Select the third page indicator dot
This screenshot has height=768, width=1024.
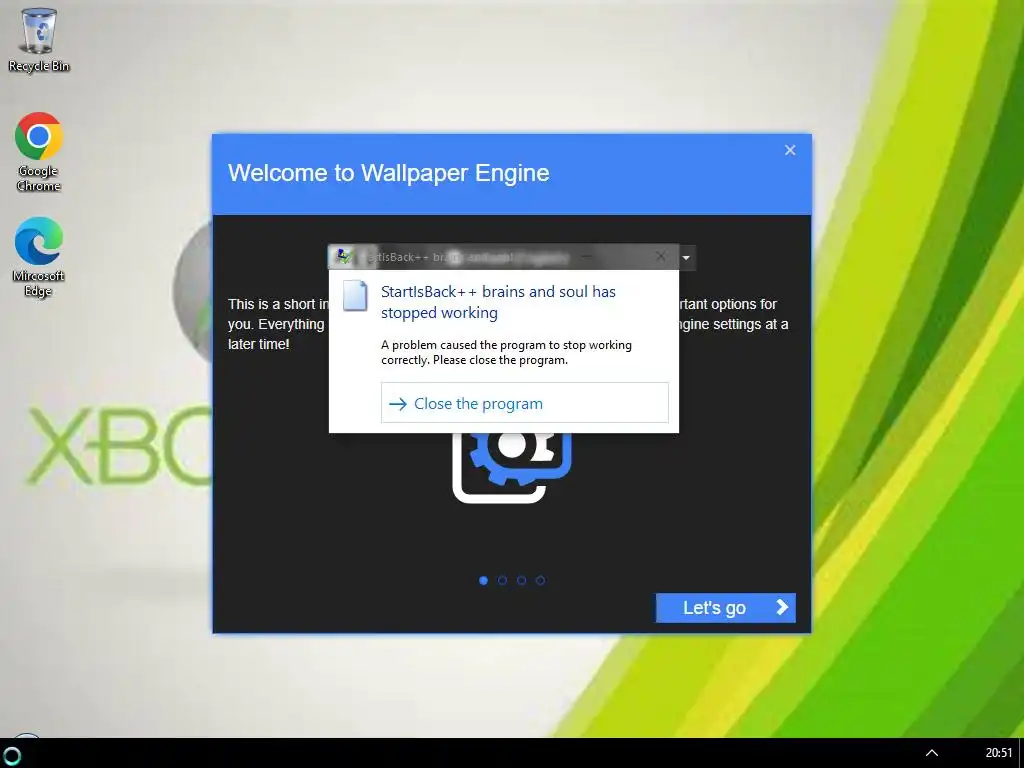(521, 580)
